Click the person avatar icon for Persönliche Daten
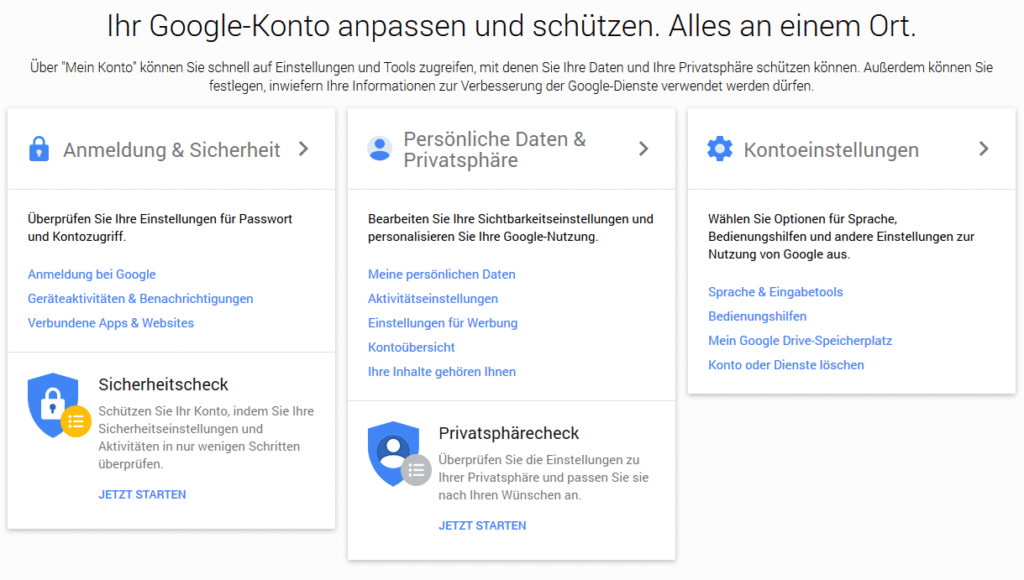 click(379, 149)
